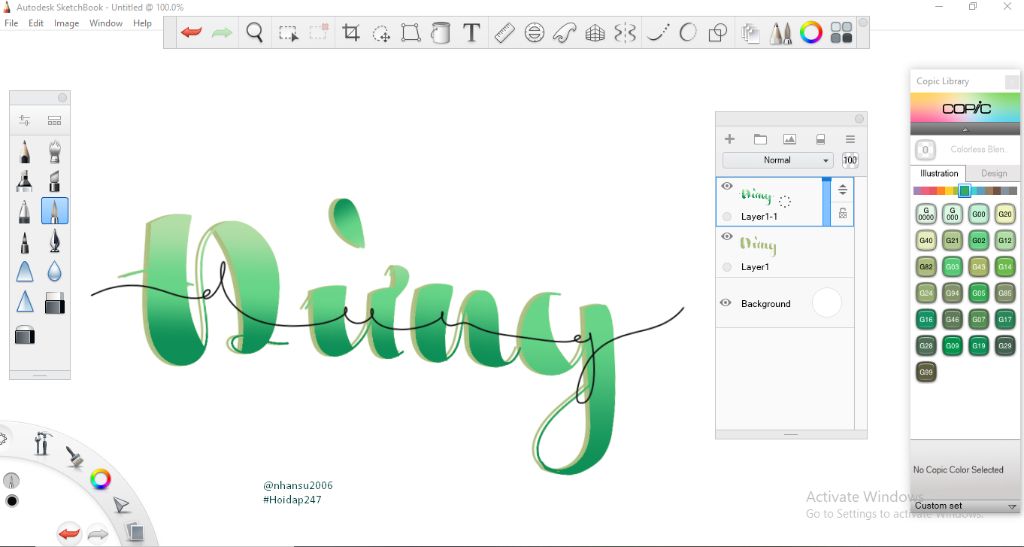This screenshot has height=547, width=1024.
Task: Select the Text tool
Action: click(x=471, y=32)
